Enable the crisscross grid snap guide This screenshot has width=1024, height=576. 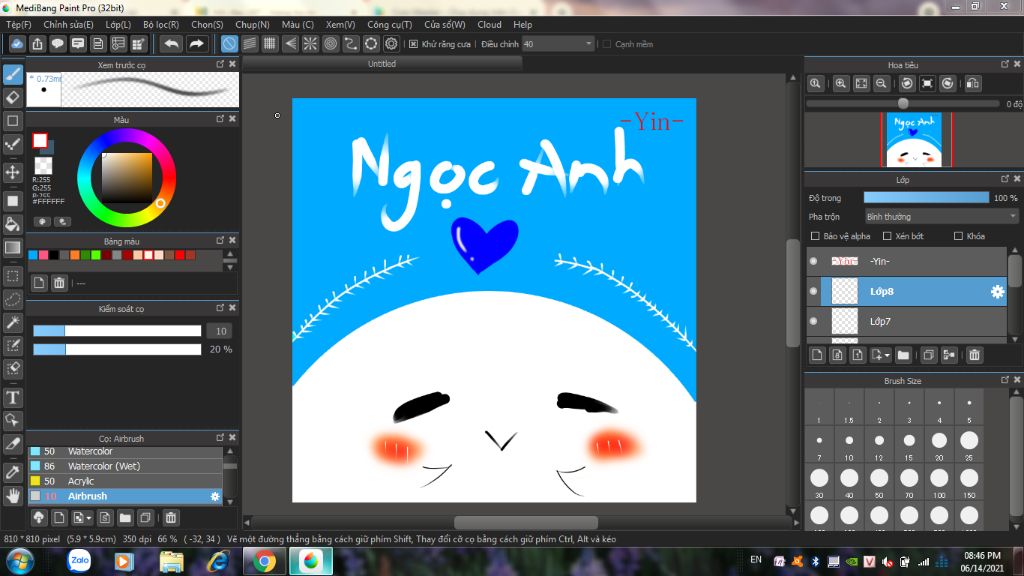click(x=270, y=44)
